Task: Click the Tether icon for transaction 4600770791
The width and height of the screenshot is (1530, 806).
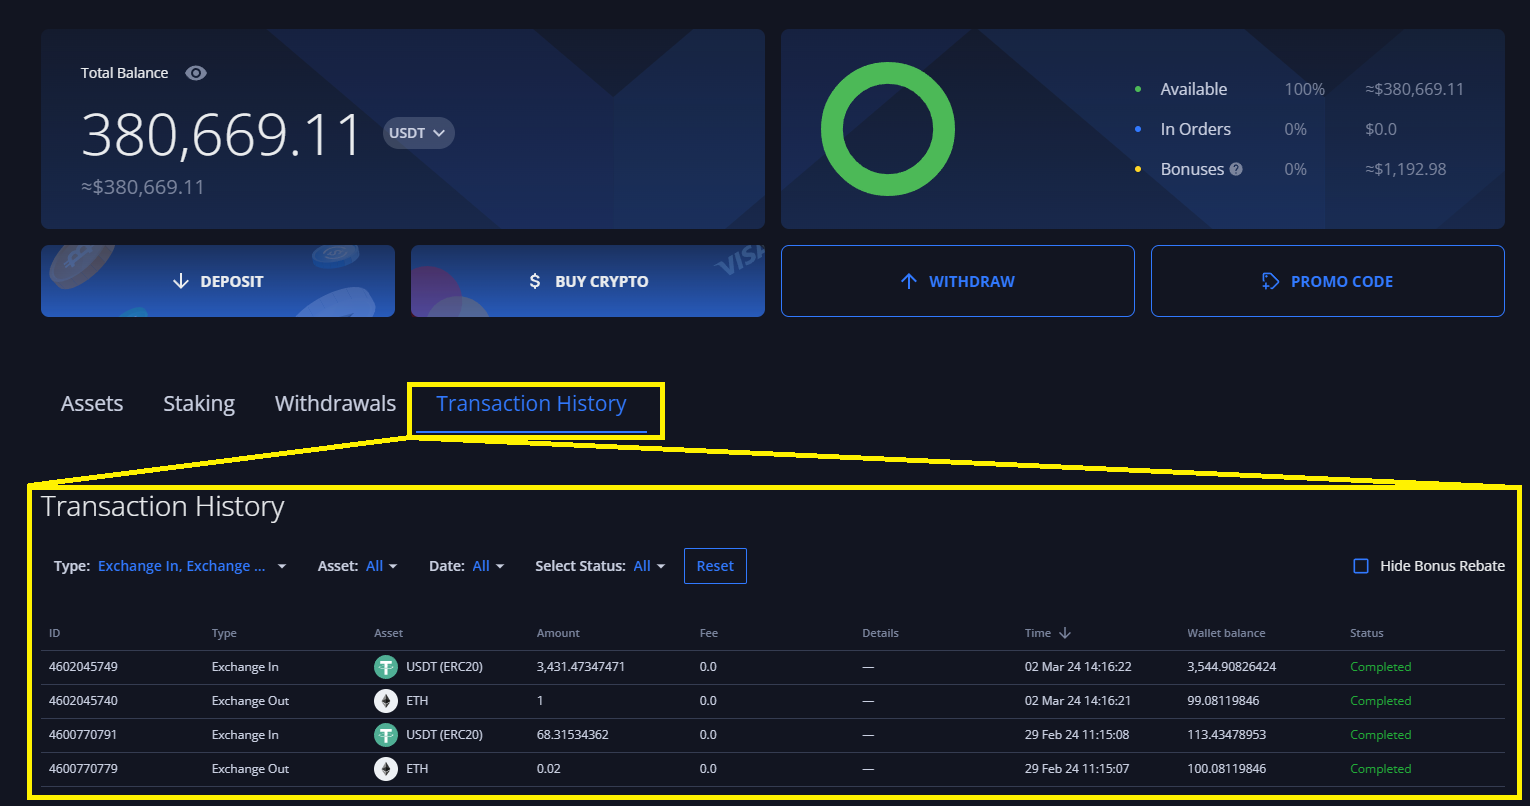Action: [x=386, y=735]
